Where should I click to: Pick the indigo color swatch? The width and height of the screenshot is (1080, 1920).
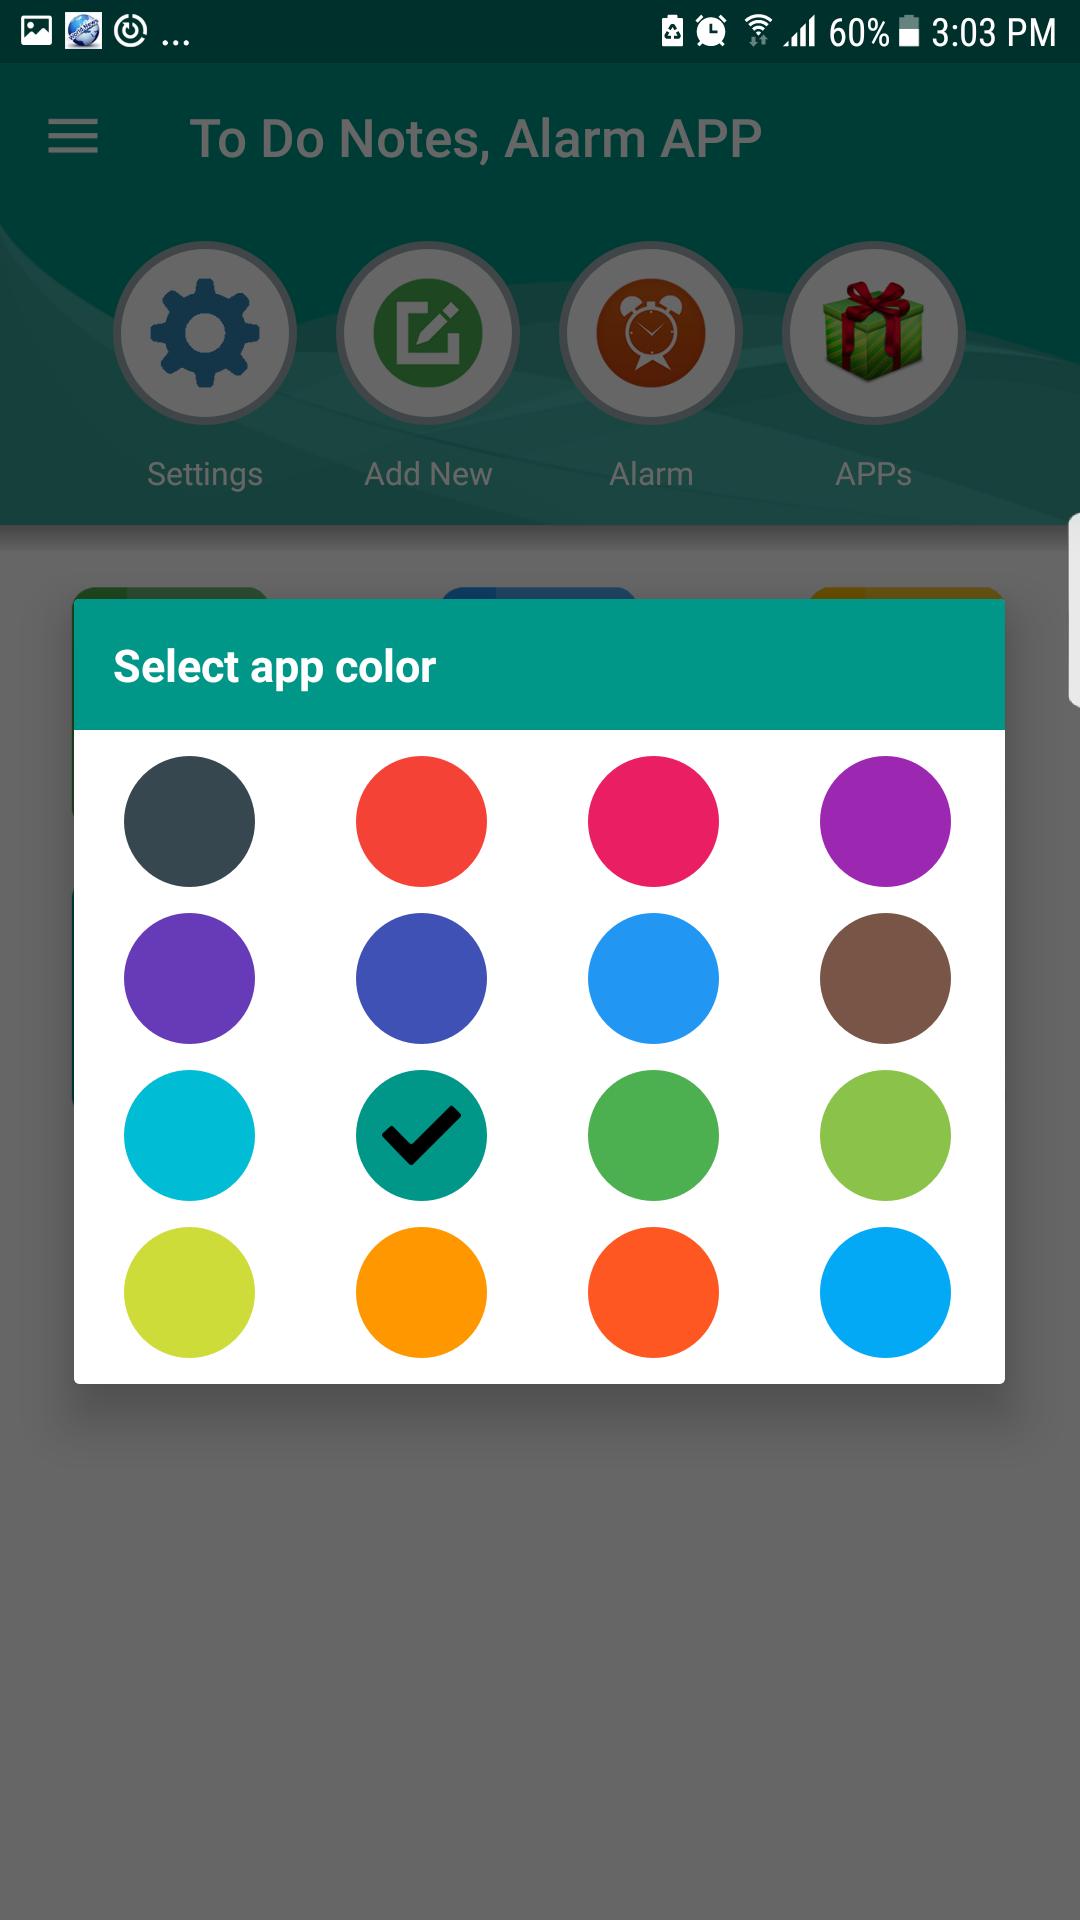click(x=421, y=978)
